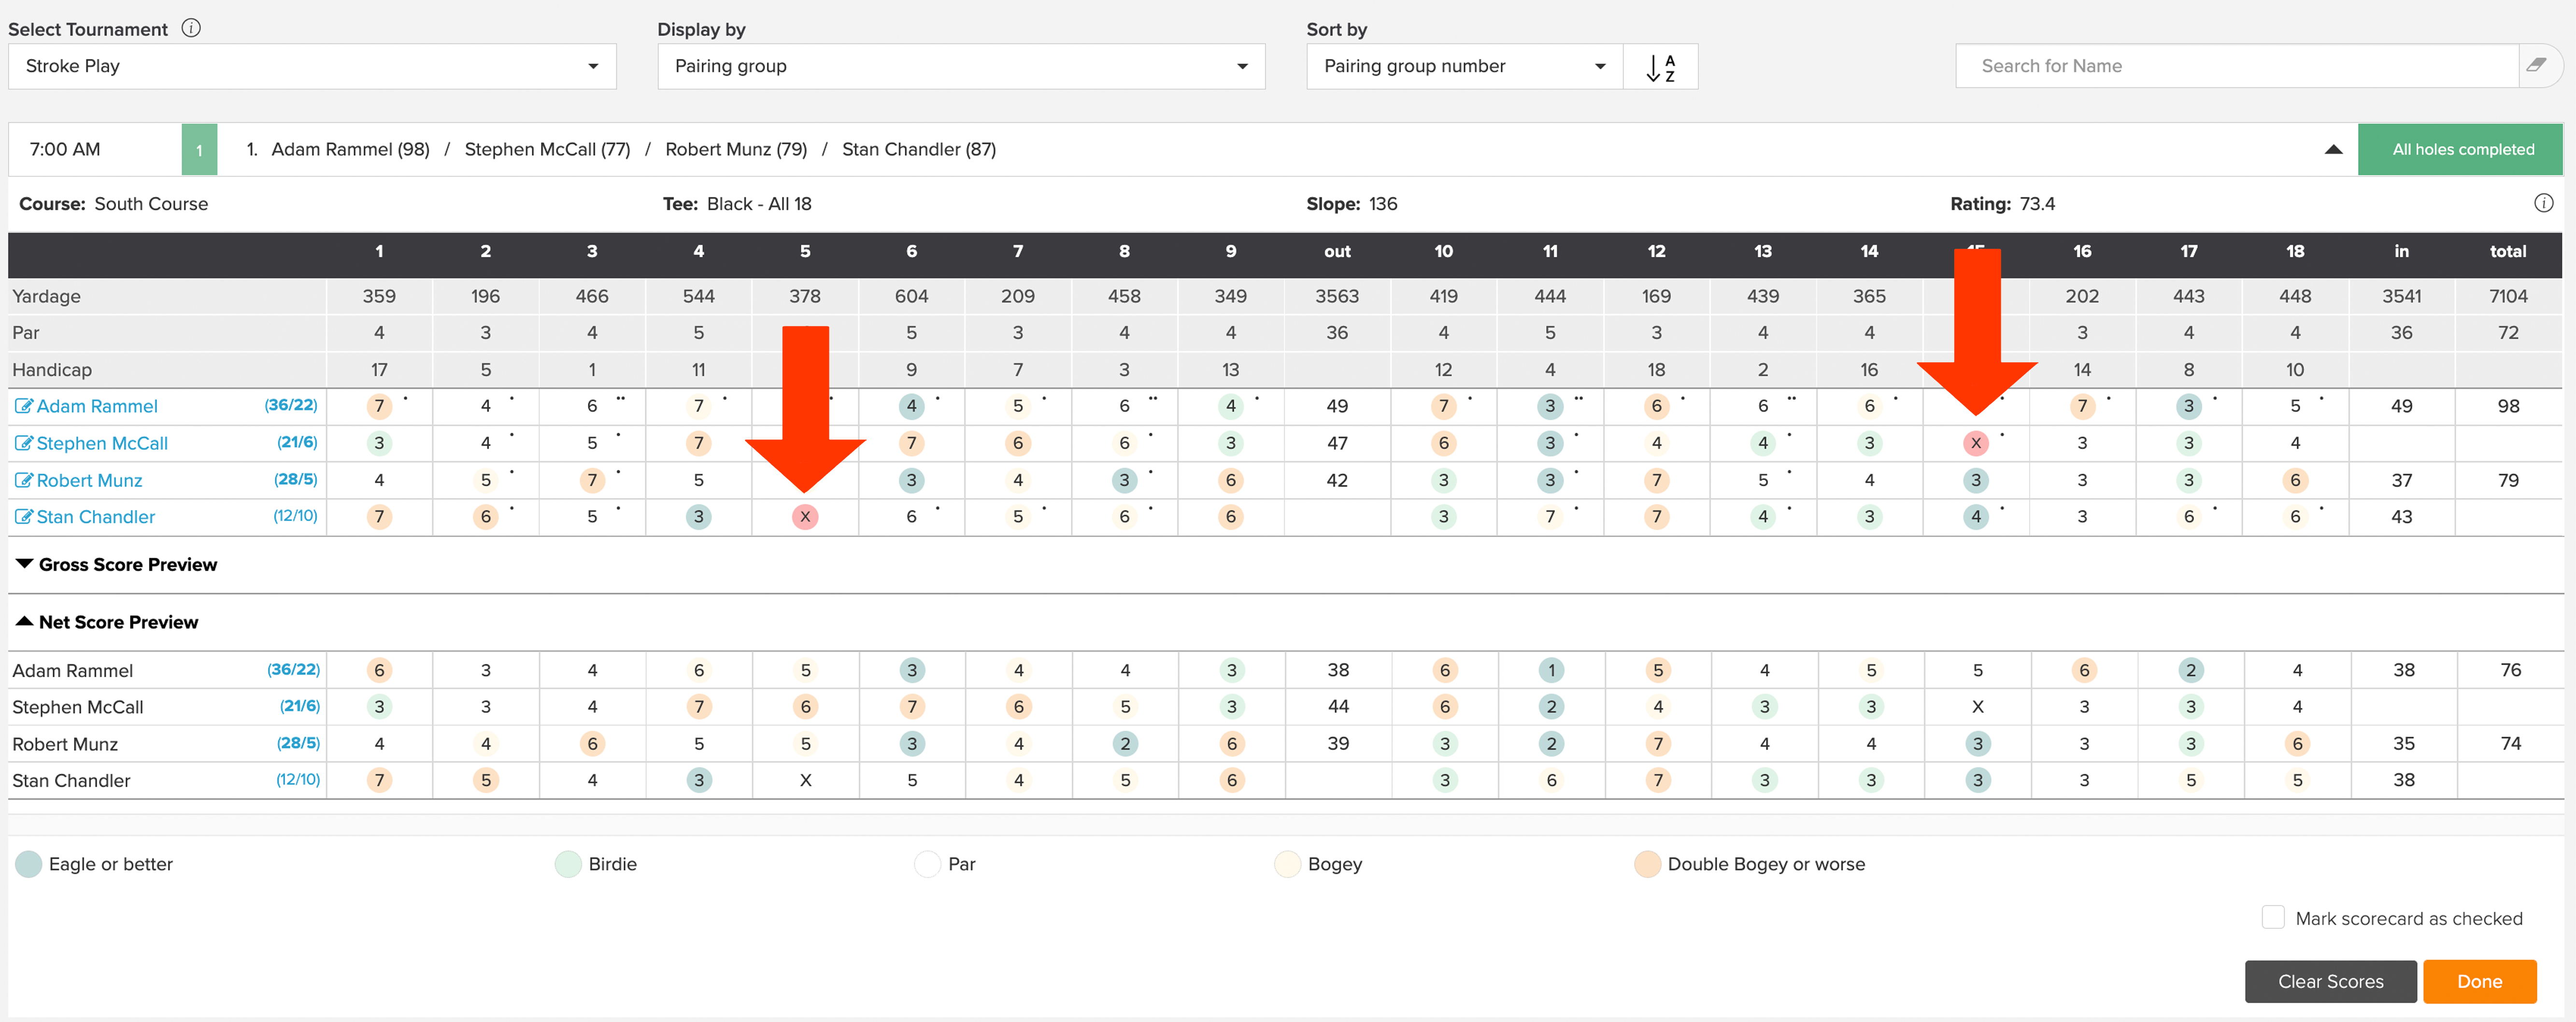Click Stan Chandler's in score 43
The width and height of the screenshot is (2576, 1022).
click(x=2401, y=517)
